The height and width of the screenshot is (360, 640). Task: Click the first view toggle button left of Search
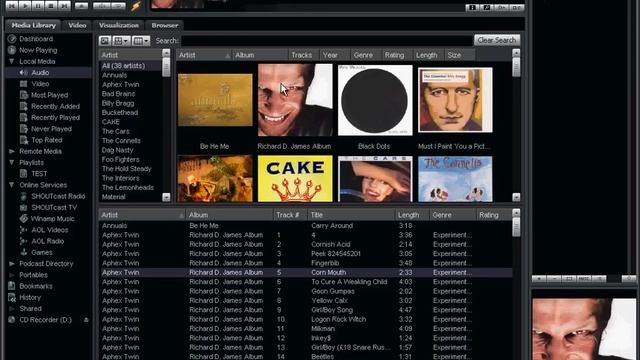tap(105, 41)
